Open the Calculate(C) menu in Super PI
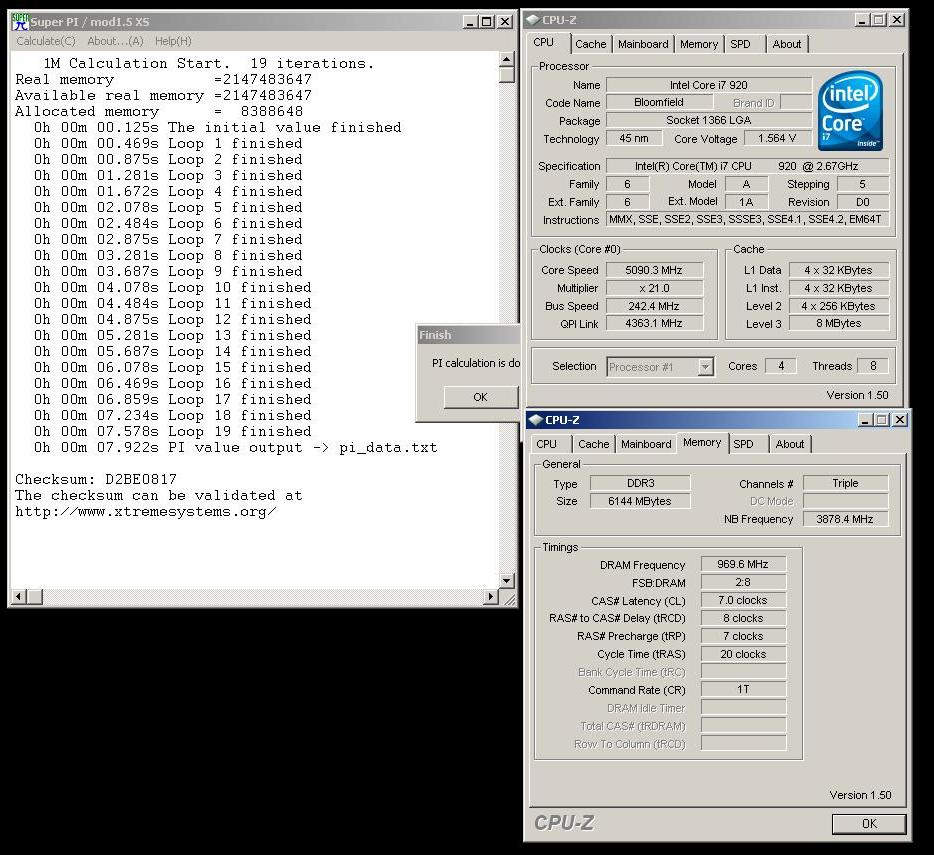This screenshot has width=934, height=855. tap(46, 41)
